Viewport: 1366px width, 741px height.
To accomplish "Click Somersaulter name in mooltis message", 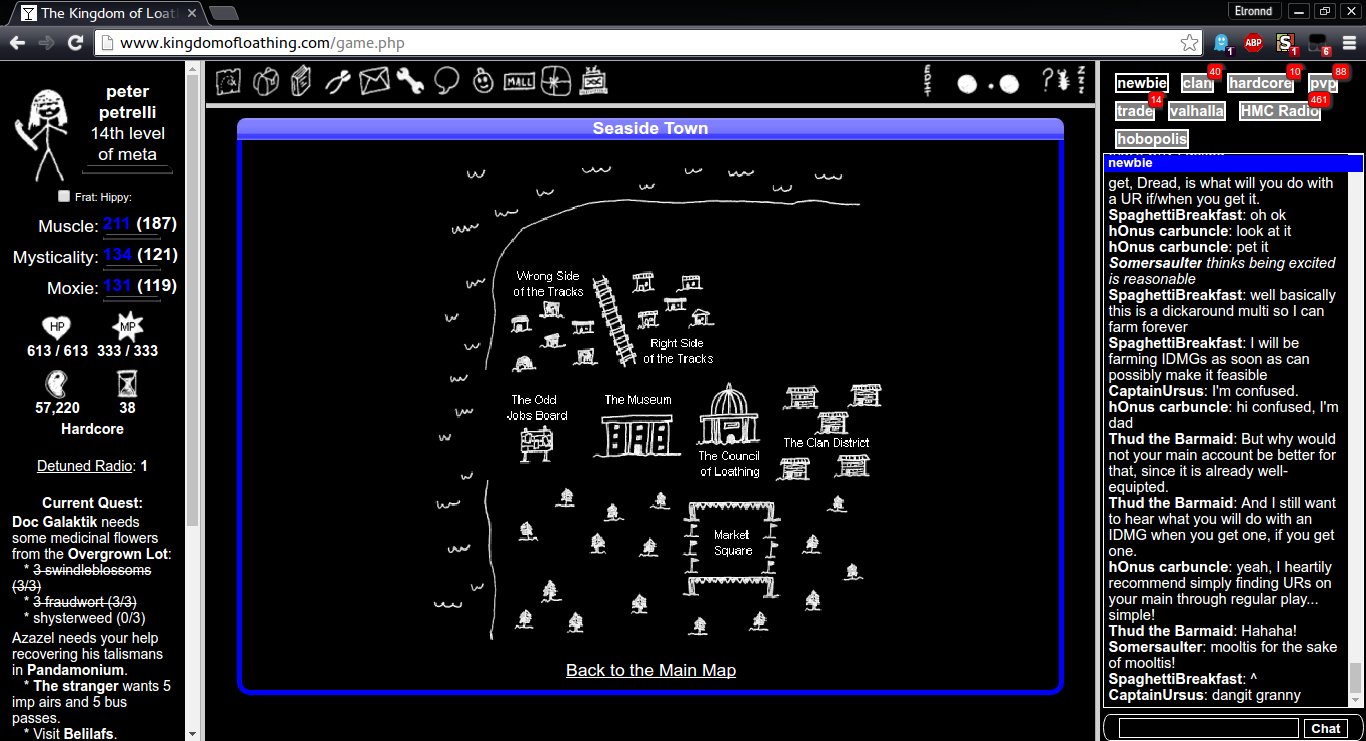I will click(1154, 647).
